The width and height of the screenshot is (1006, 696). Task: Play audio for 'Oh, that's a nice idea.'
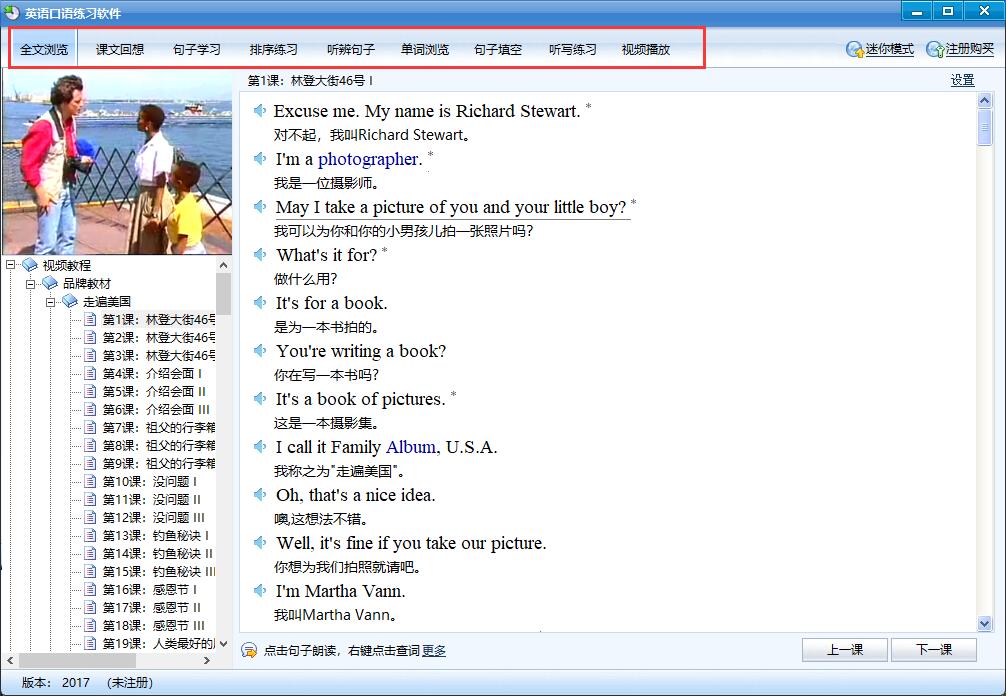(259, 495)
